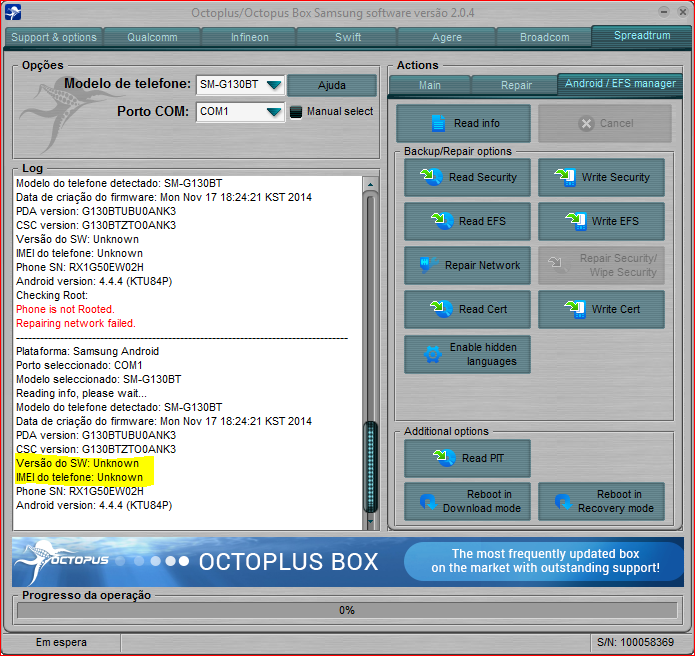Click the 'Repairing network failed.' log line
695x656 pixels.
[x=76, y=323]
